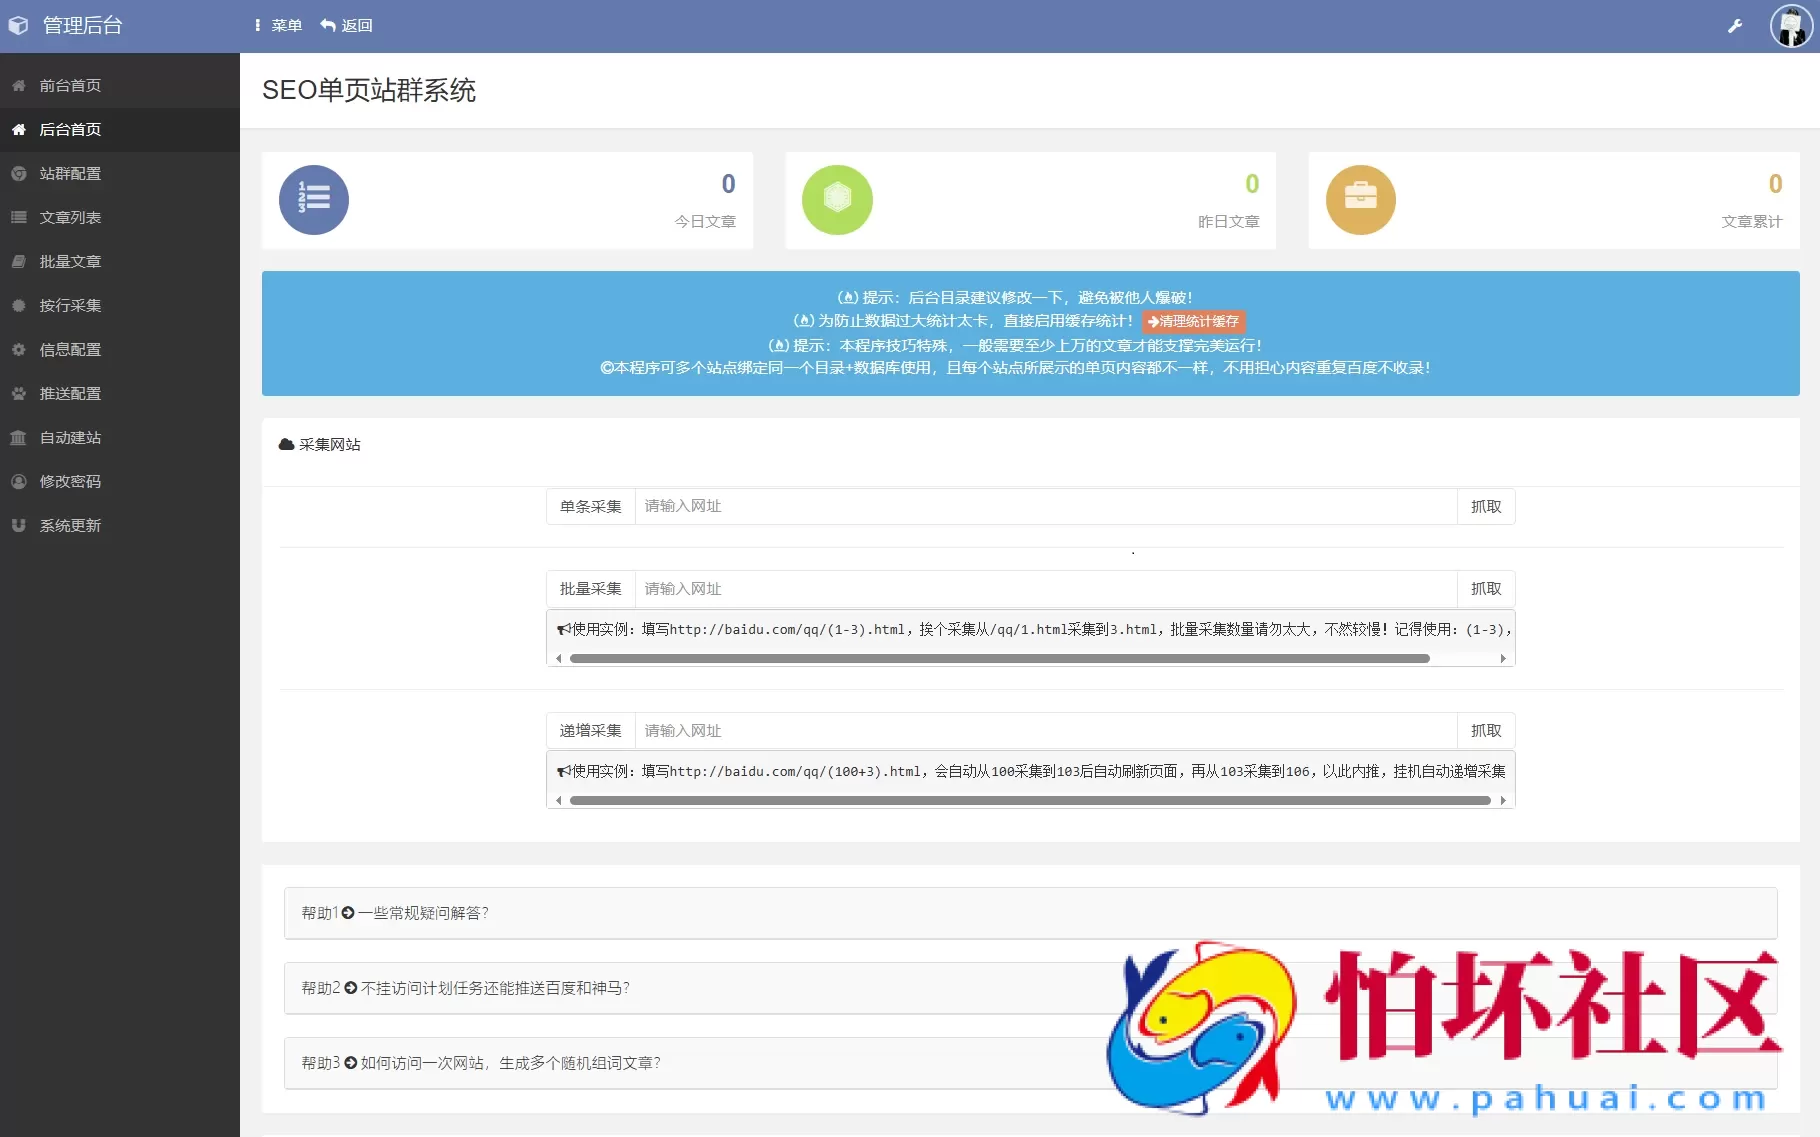Expand the 帮助1 FAQ panel
The width and height of the screenshot is (1820, 1137).
click(x=396, y=913)
